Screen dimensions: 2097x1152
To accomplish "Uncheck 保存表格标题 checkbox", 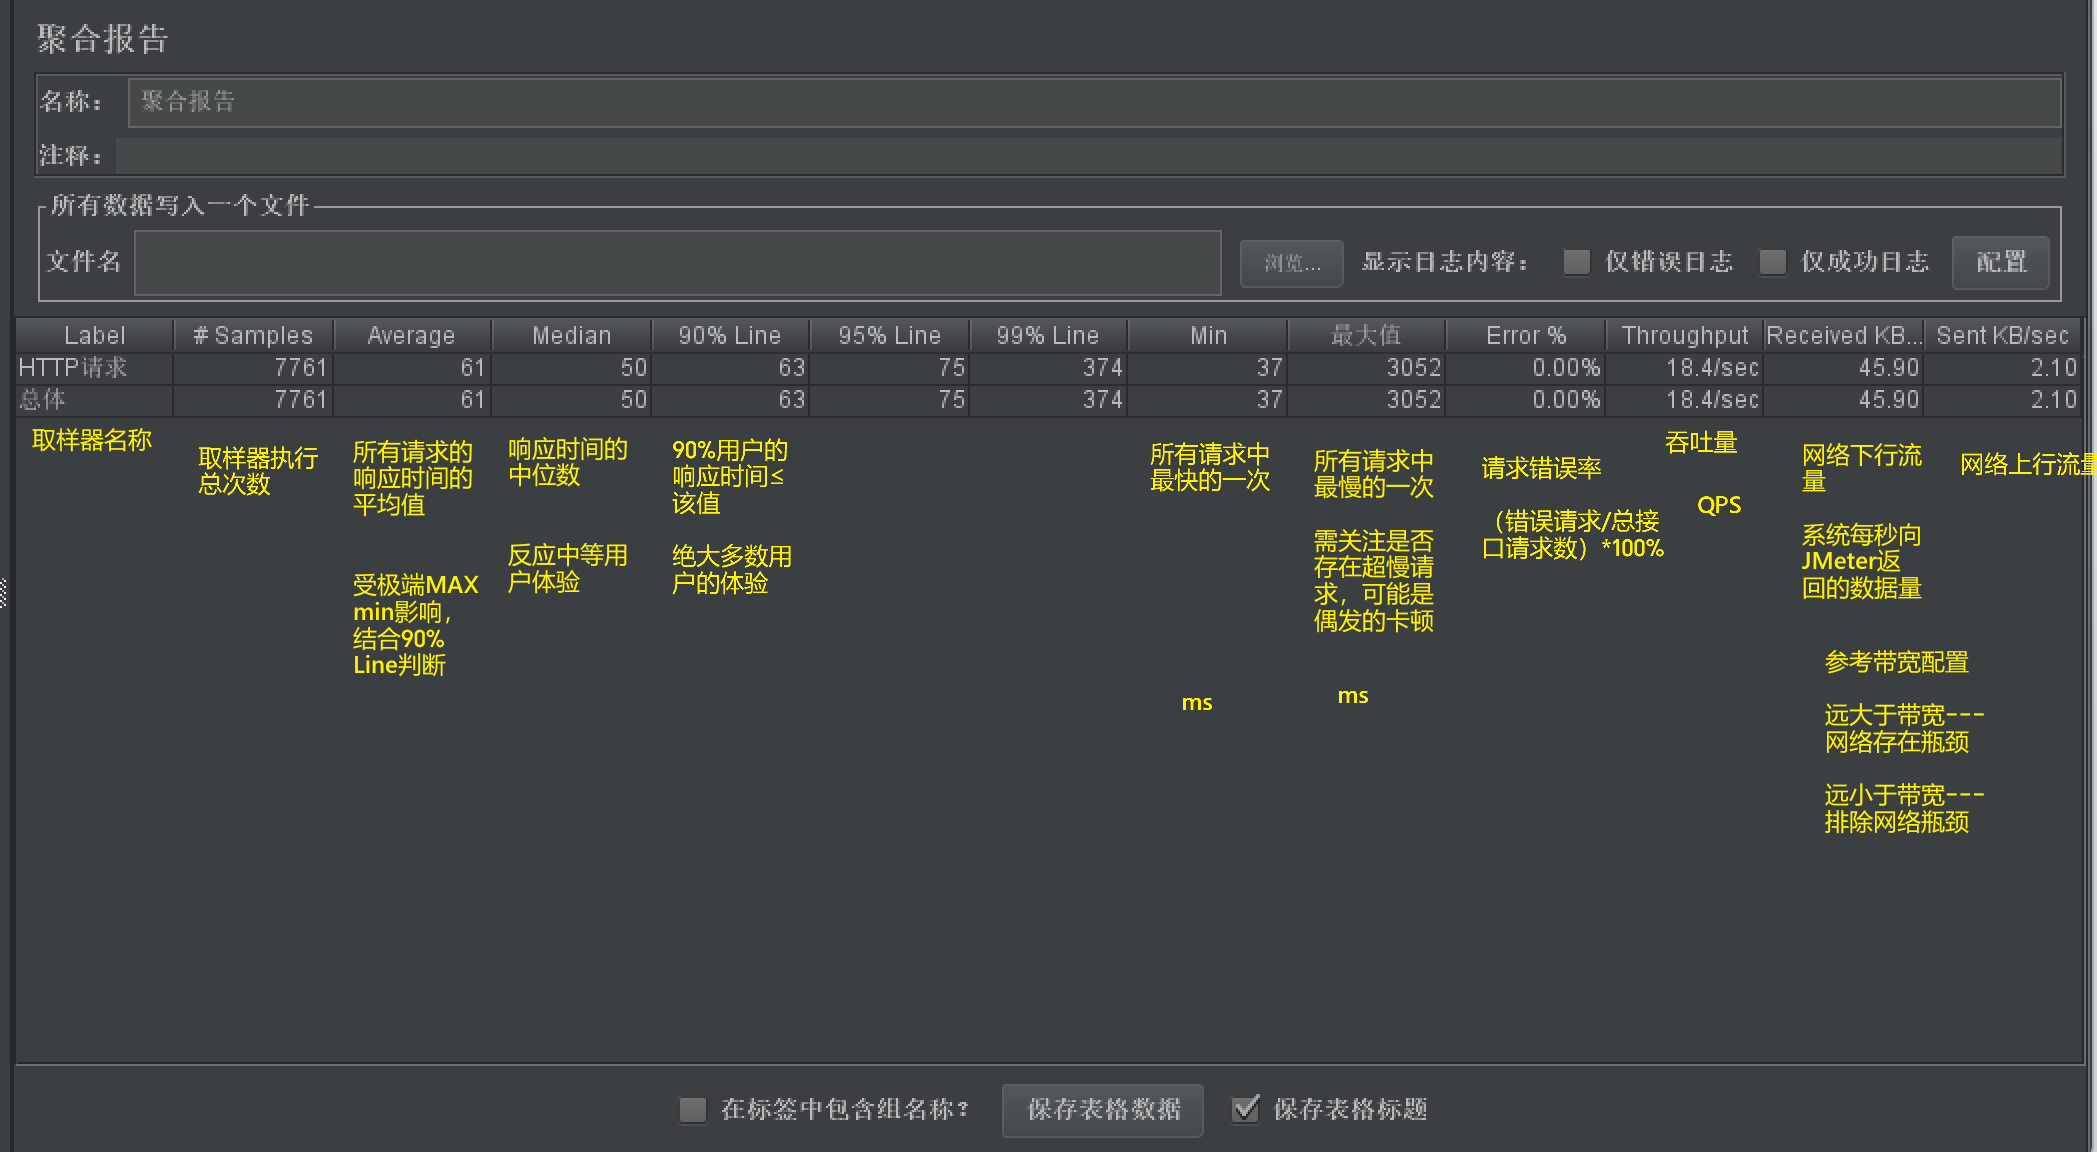I will point(1245,1109).
